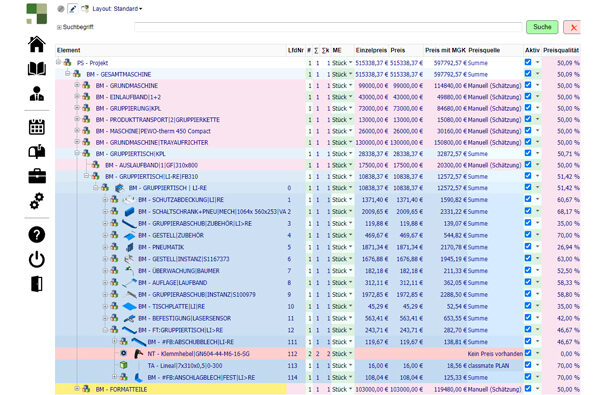Click the green squares application logo

tap(37, 14)
